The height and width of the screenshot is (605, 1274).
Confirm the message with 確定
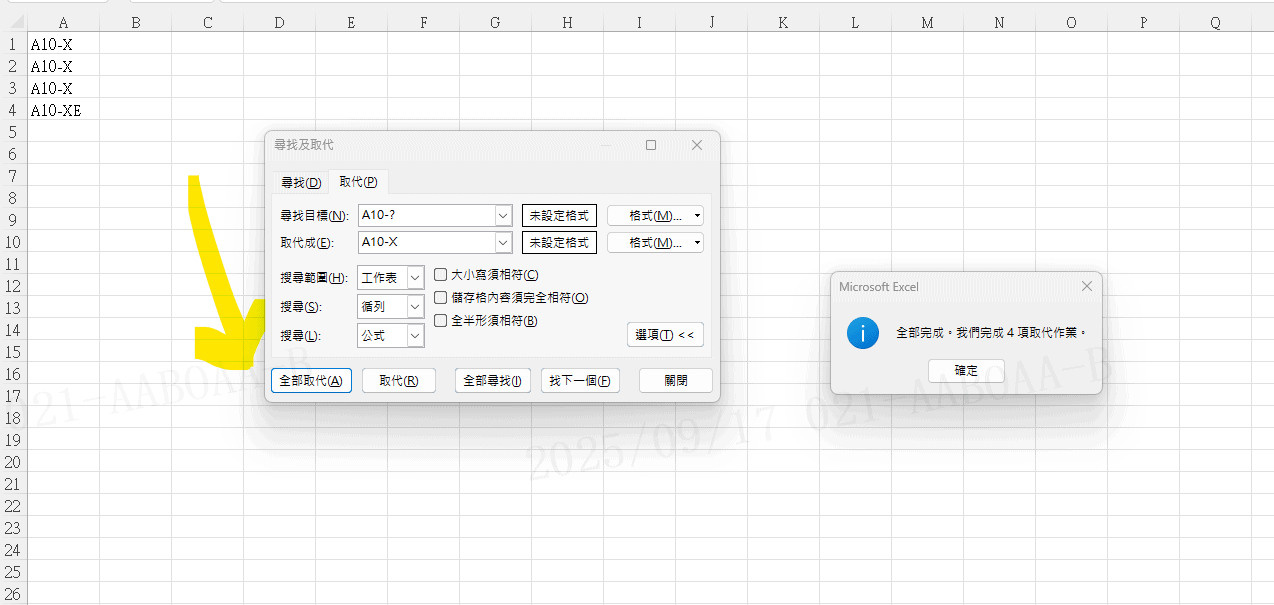[x=966, y=370]
